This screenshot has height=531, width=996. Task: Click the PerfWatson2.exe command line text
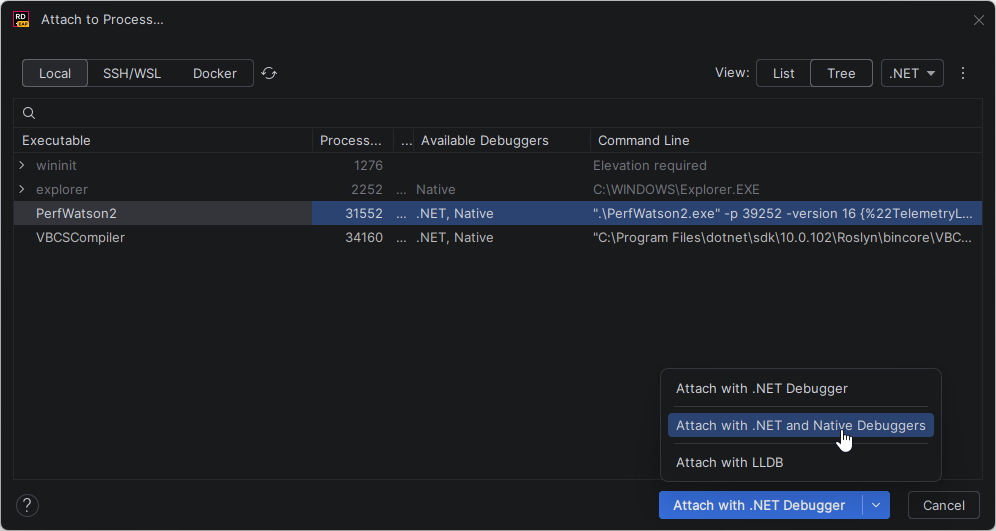click(783, 213)
